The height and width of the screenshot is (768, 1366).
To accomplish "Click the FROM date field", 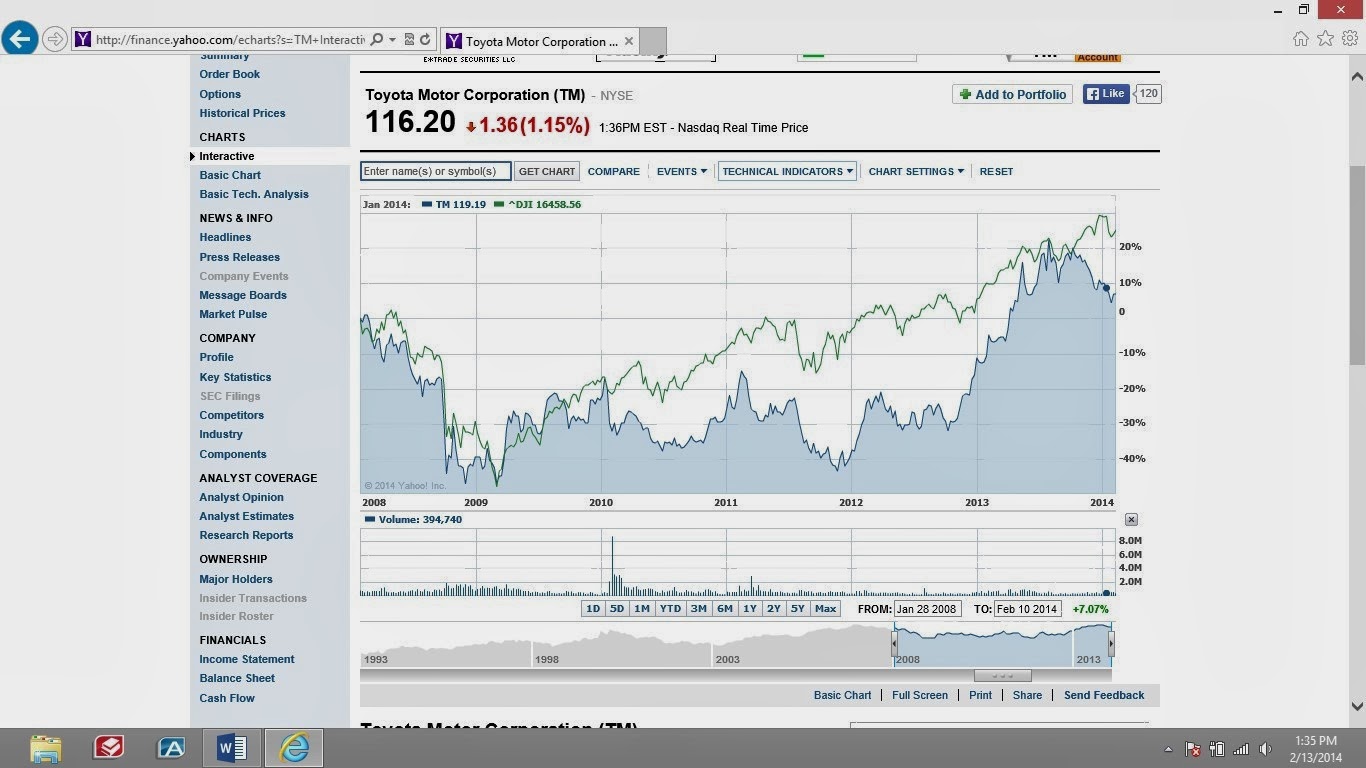I will coord(927,609).
